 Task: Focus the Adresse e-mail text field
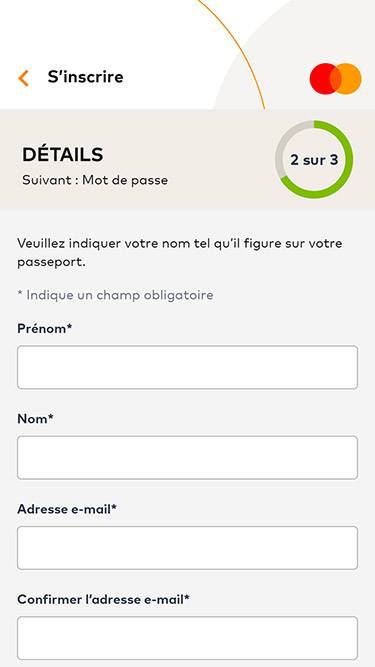pyautogui.click(x=188, y=548)
